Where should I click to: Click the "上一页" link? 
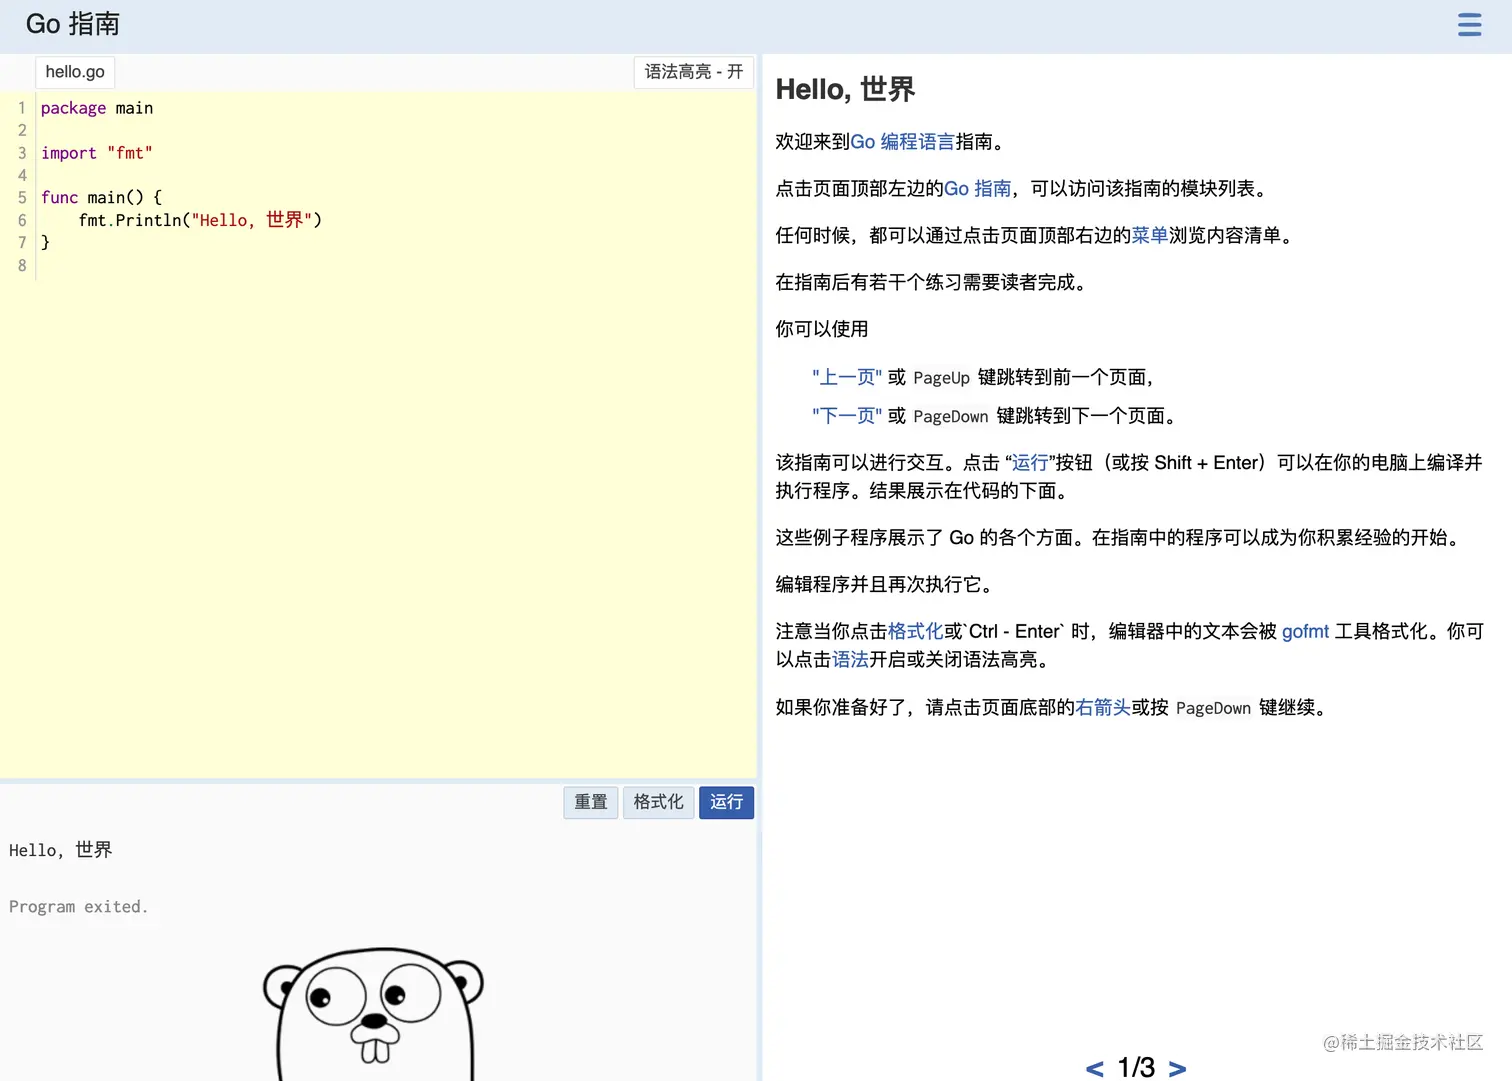pyautogui.click(x=847, y=377)
